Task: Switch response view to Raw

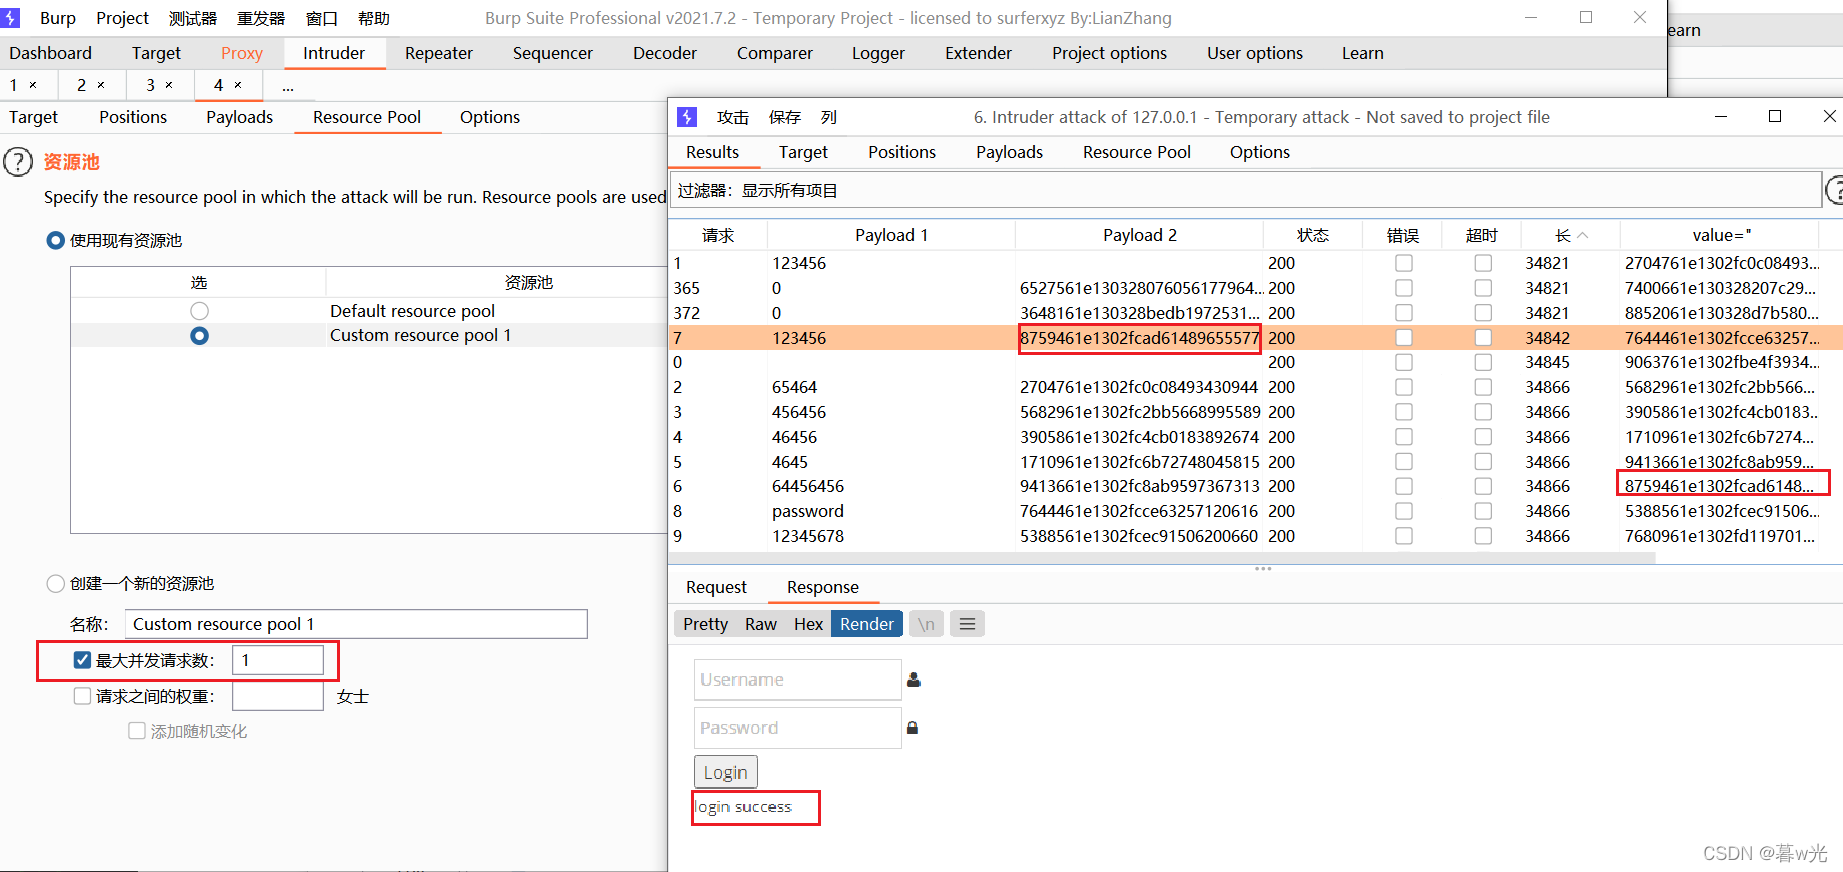Action: point(760,624)
